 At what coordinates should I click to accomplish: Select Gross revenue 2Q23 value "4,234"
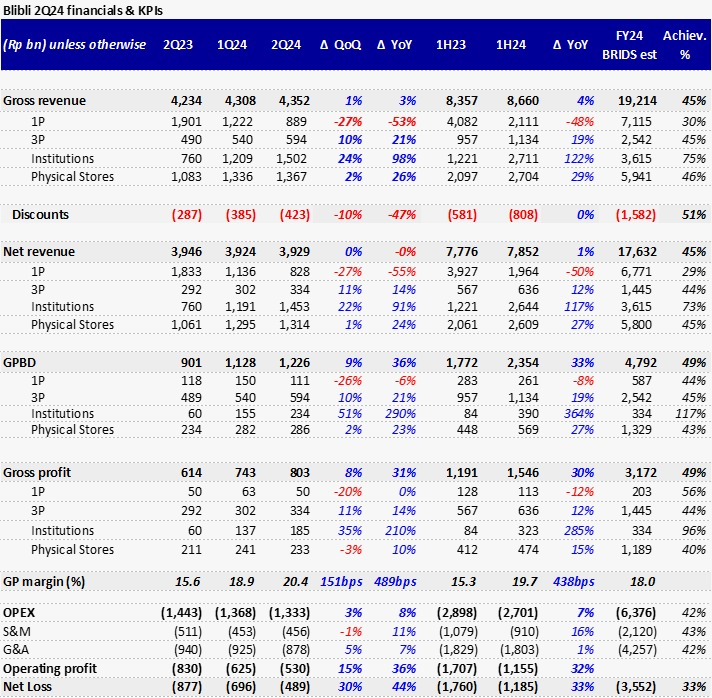186,101
